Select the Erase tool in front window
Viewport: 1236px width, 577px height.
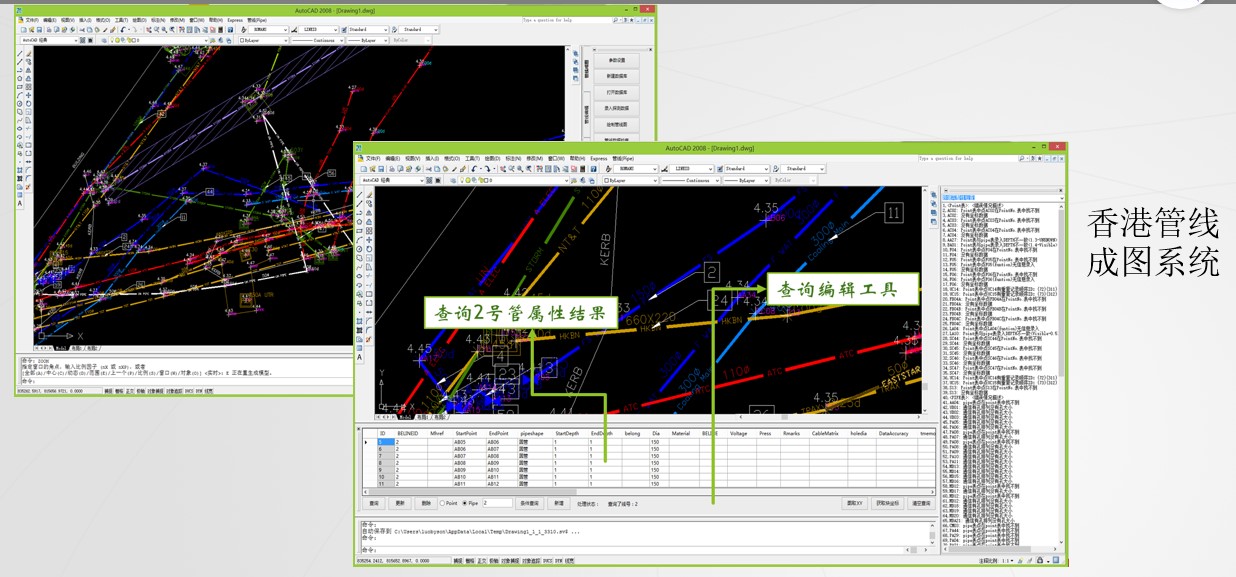click(x=370, y=194)
